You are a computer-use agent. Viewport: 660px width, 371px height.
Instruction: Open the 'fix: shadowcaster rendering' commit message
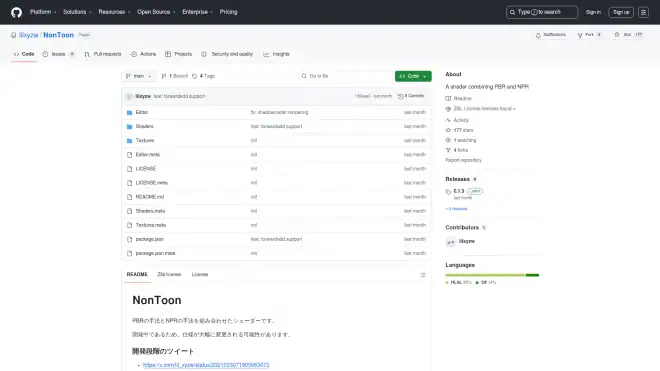(x=279, y=112)
